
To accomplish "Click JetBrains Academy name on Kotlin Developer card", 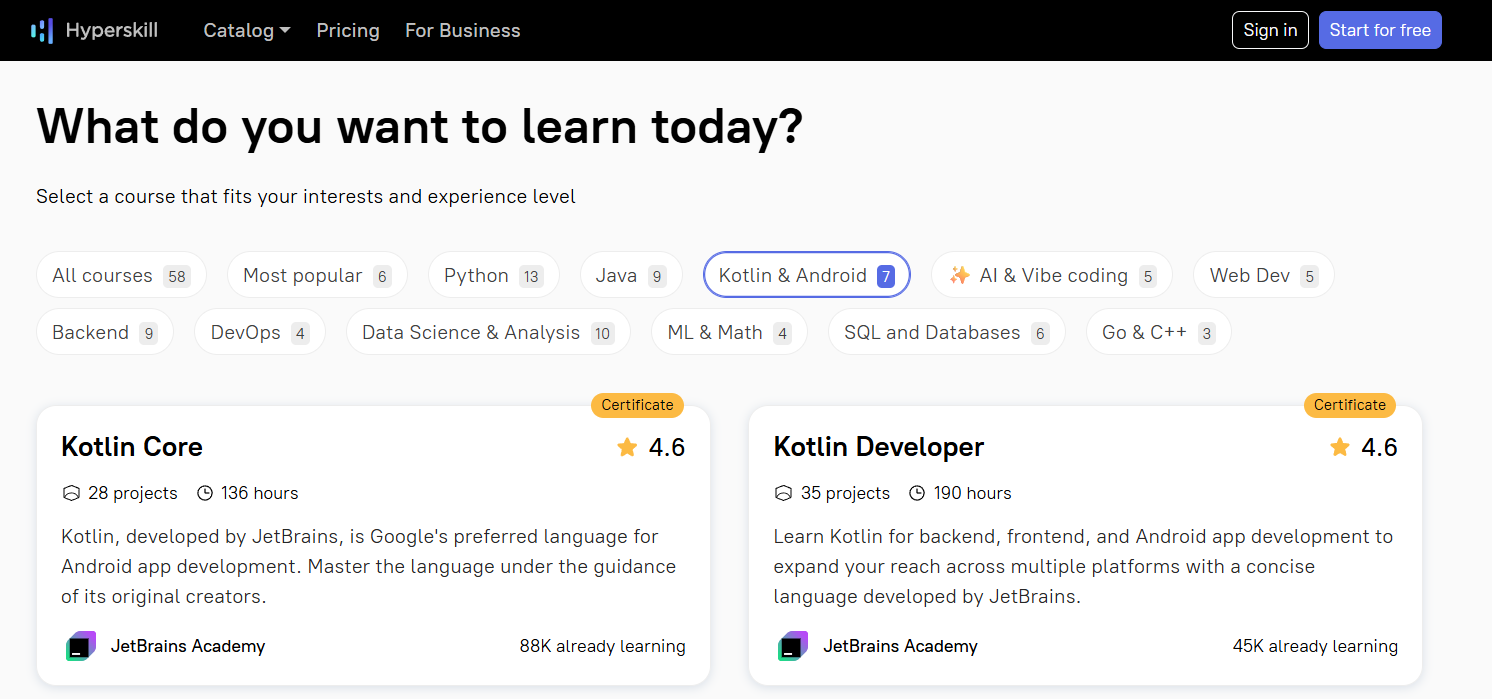I will [901, 646].
